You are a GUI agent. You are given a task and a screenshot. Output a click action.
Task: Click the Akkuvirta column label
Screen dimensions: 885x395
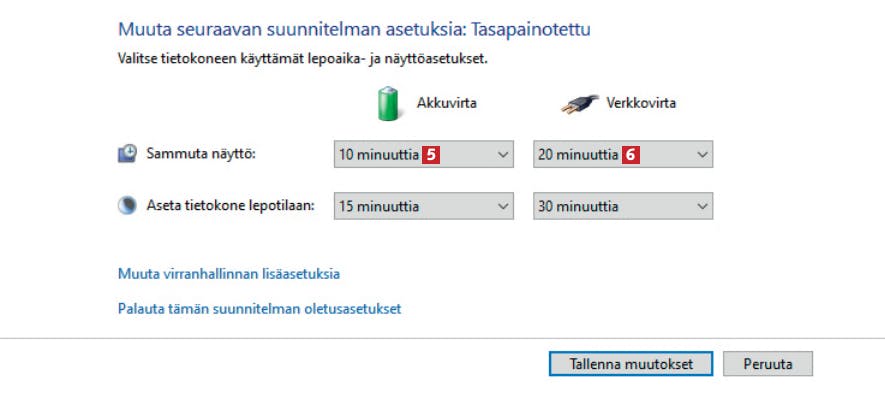point(446,103)
